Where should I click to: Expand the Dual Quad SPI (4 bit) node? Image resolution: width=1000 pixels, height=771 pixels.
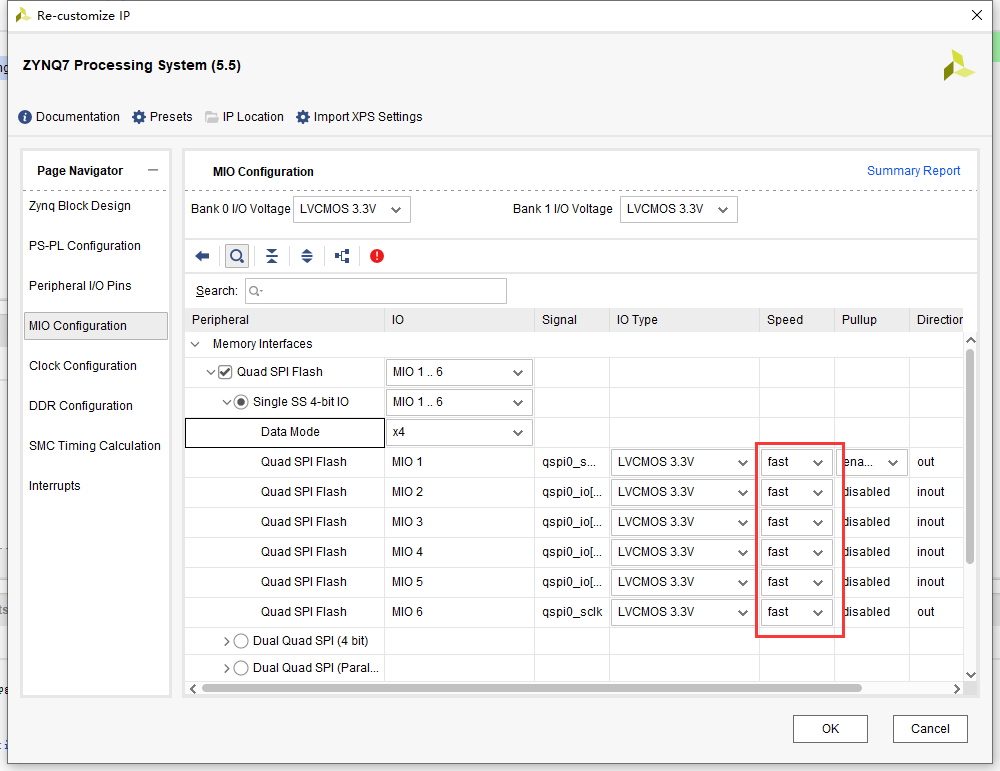coord(226,641)
